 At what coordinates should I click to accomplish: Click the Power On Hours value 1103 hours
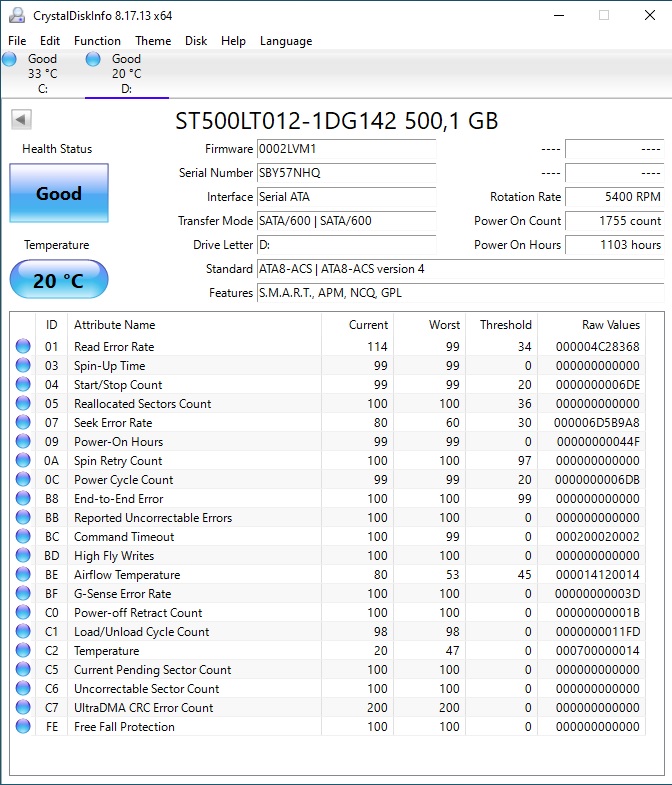615,245
